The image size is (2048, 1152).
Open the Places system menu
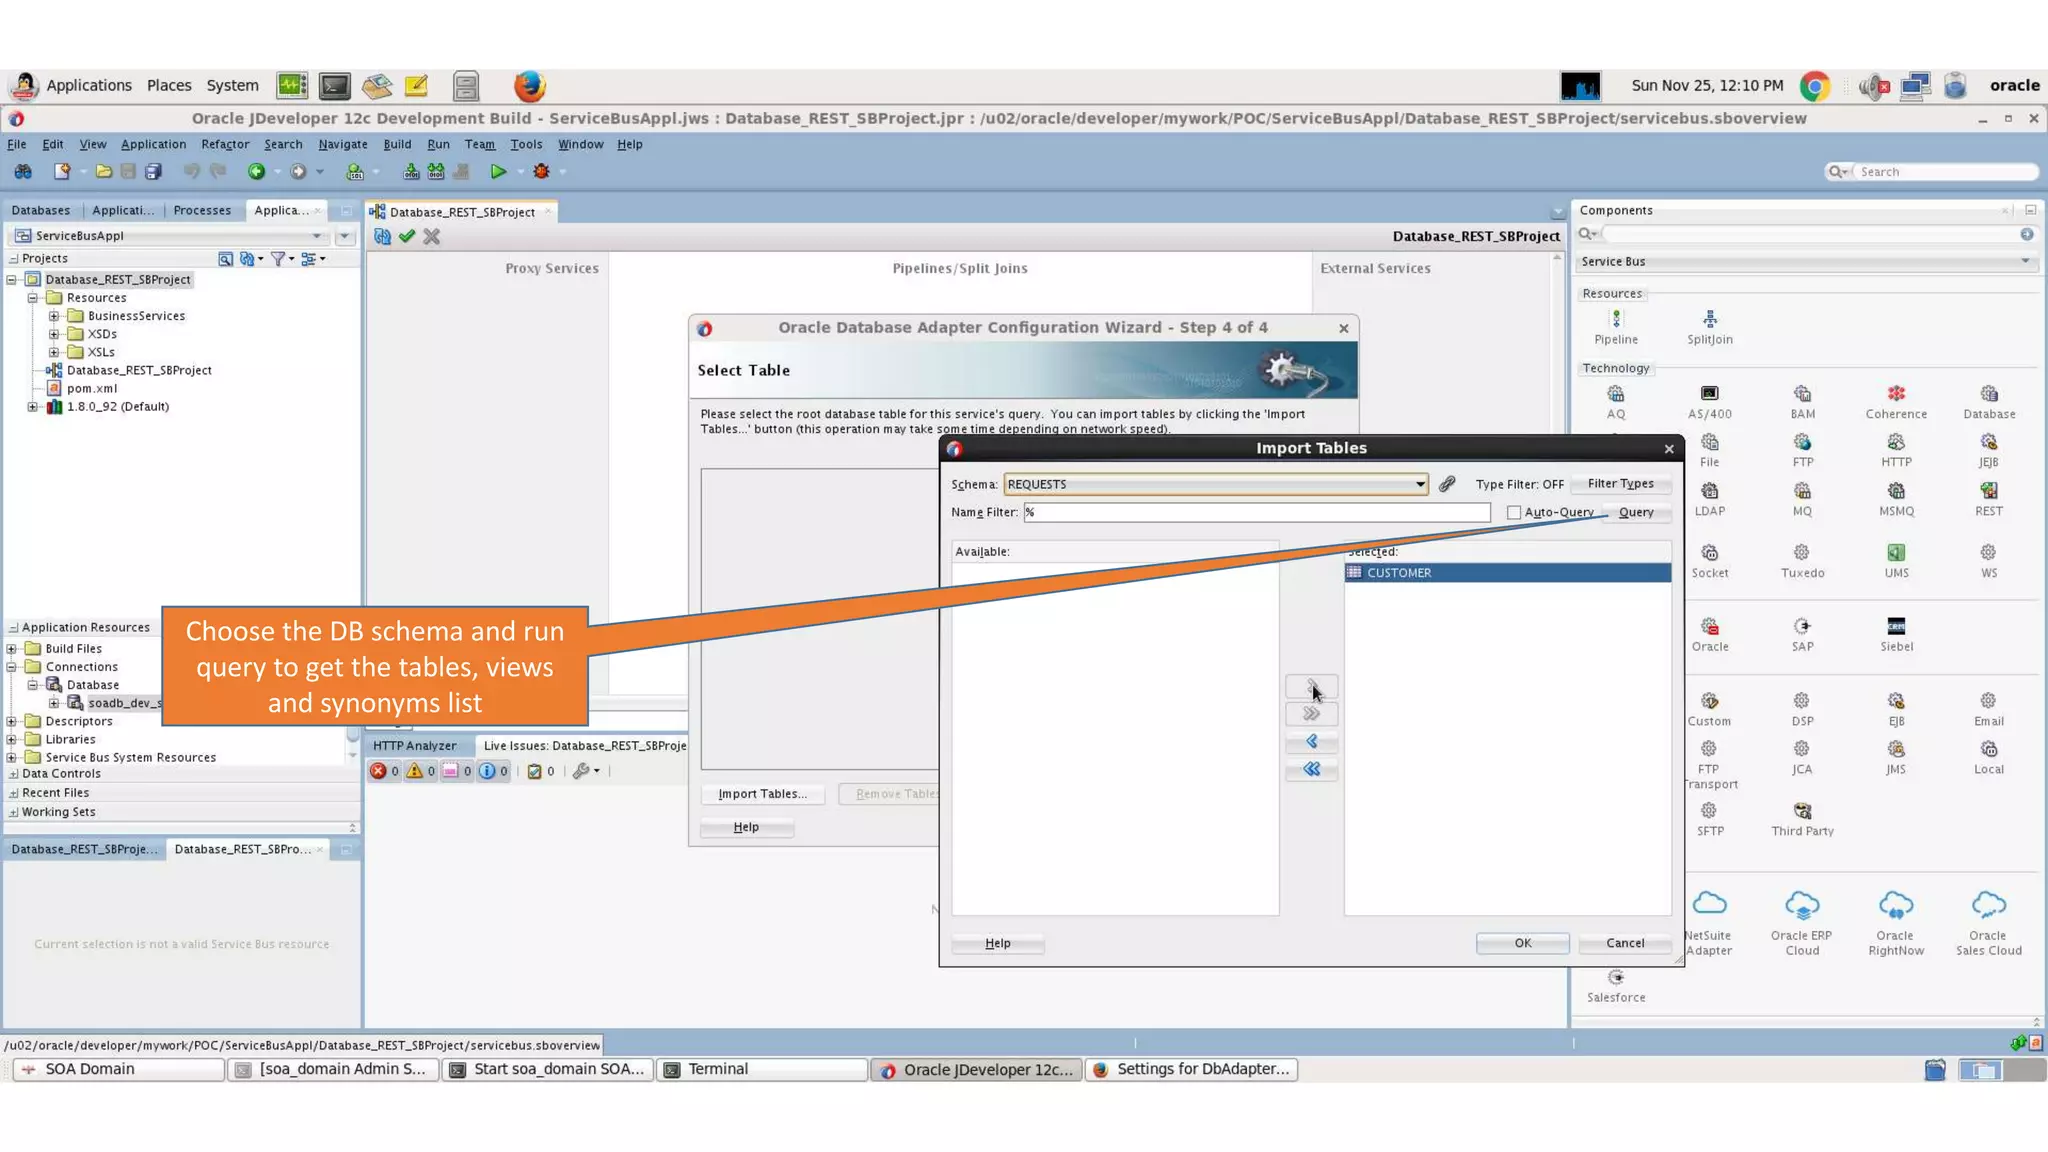pyautogui.click(x=169, y=86)
